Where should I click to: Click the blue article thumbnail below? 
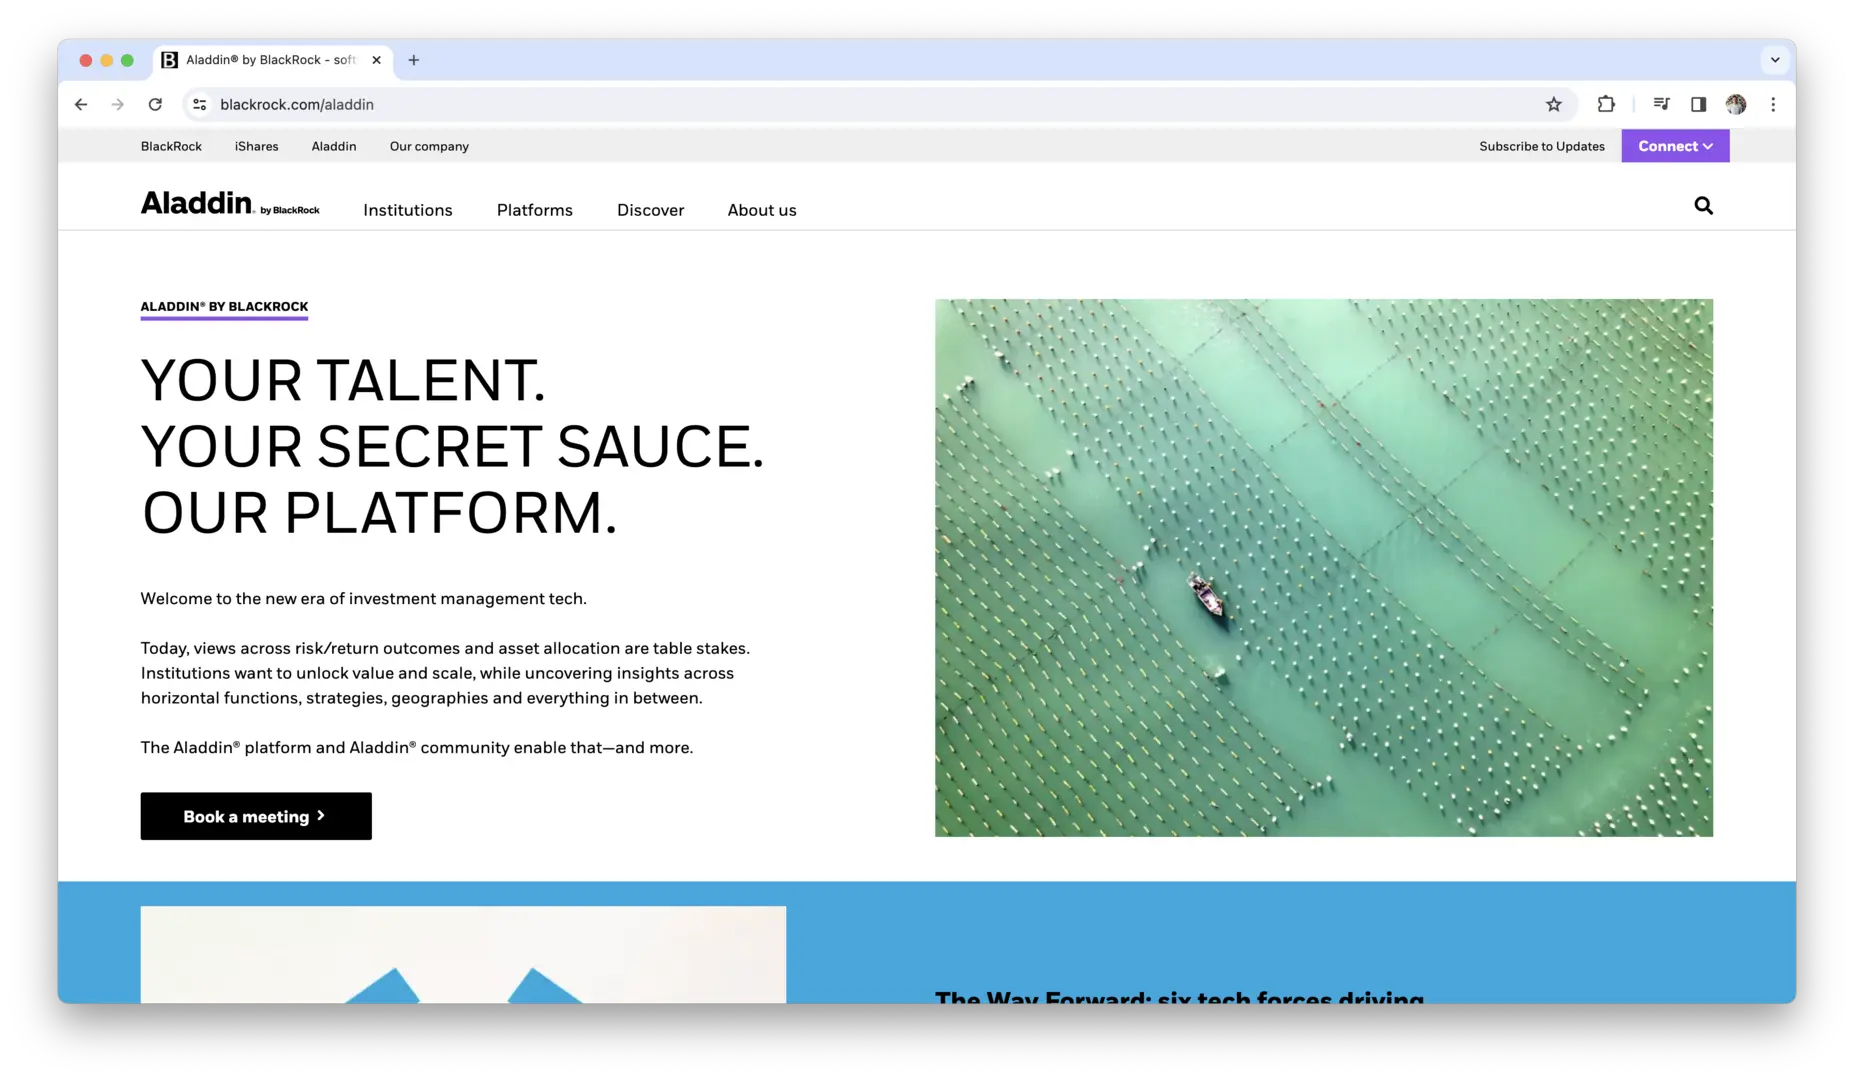point(463,954)
